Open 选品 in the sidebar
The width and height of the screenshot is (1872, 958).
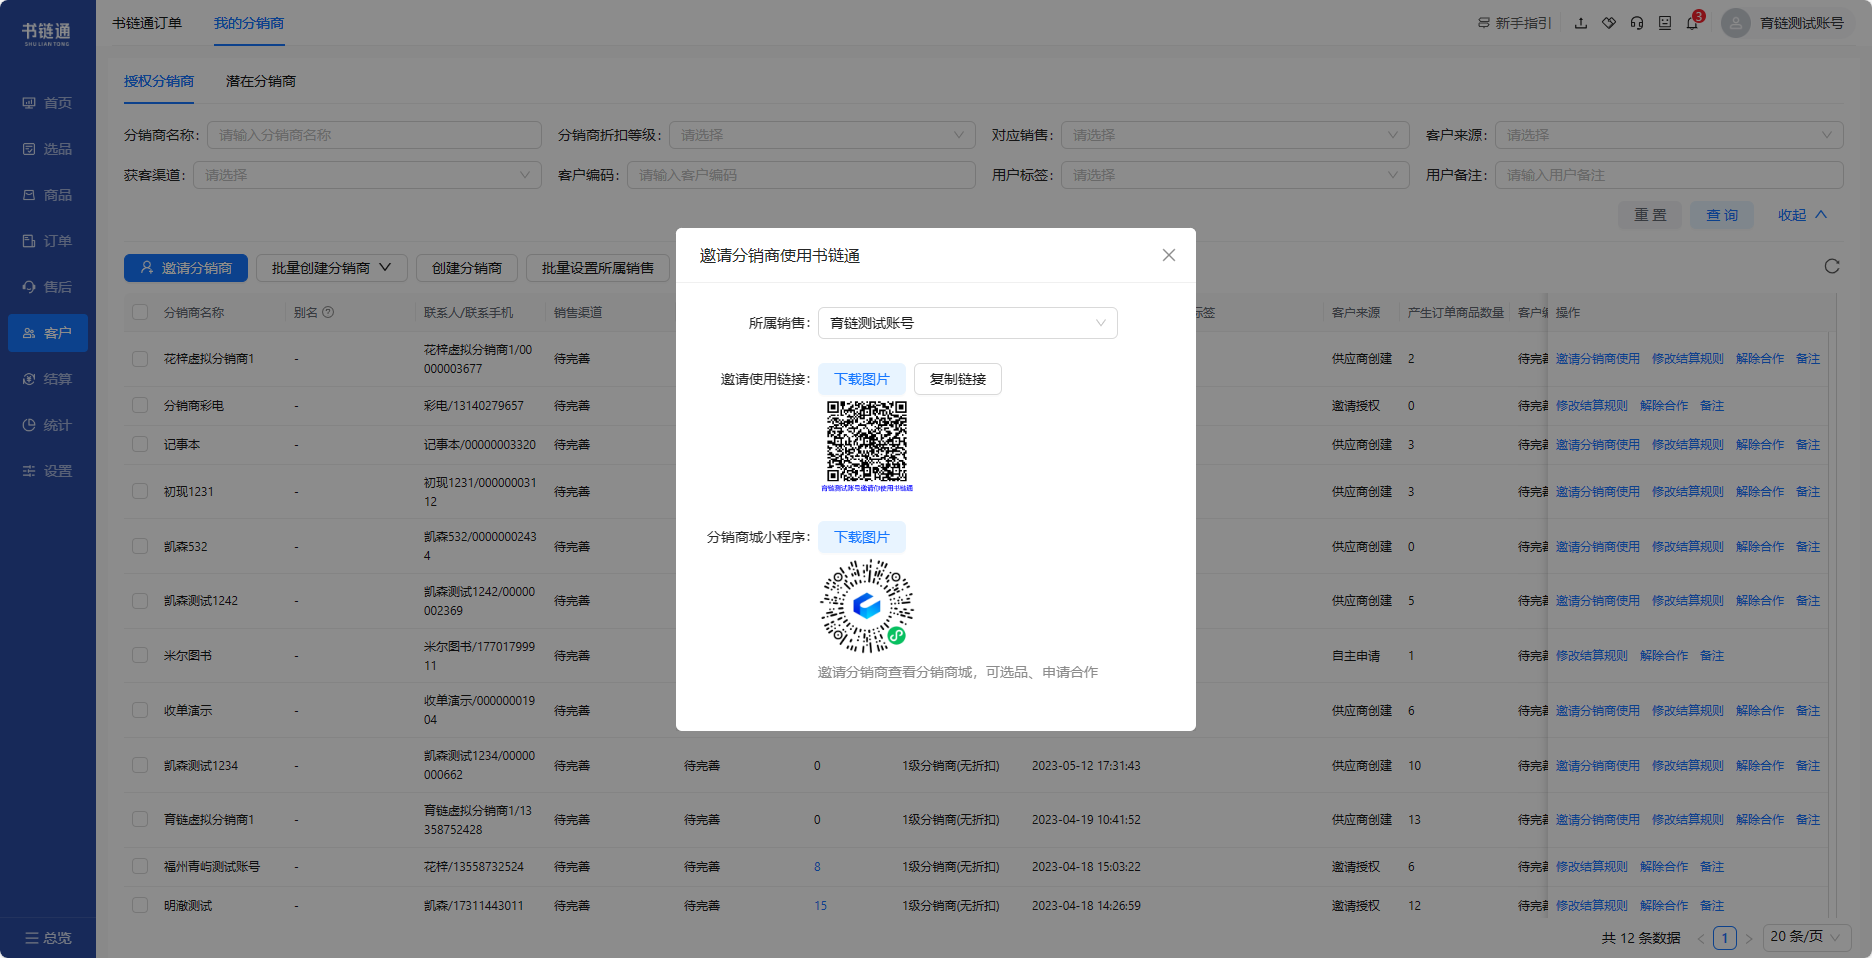48,149
